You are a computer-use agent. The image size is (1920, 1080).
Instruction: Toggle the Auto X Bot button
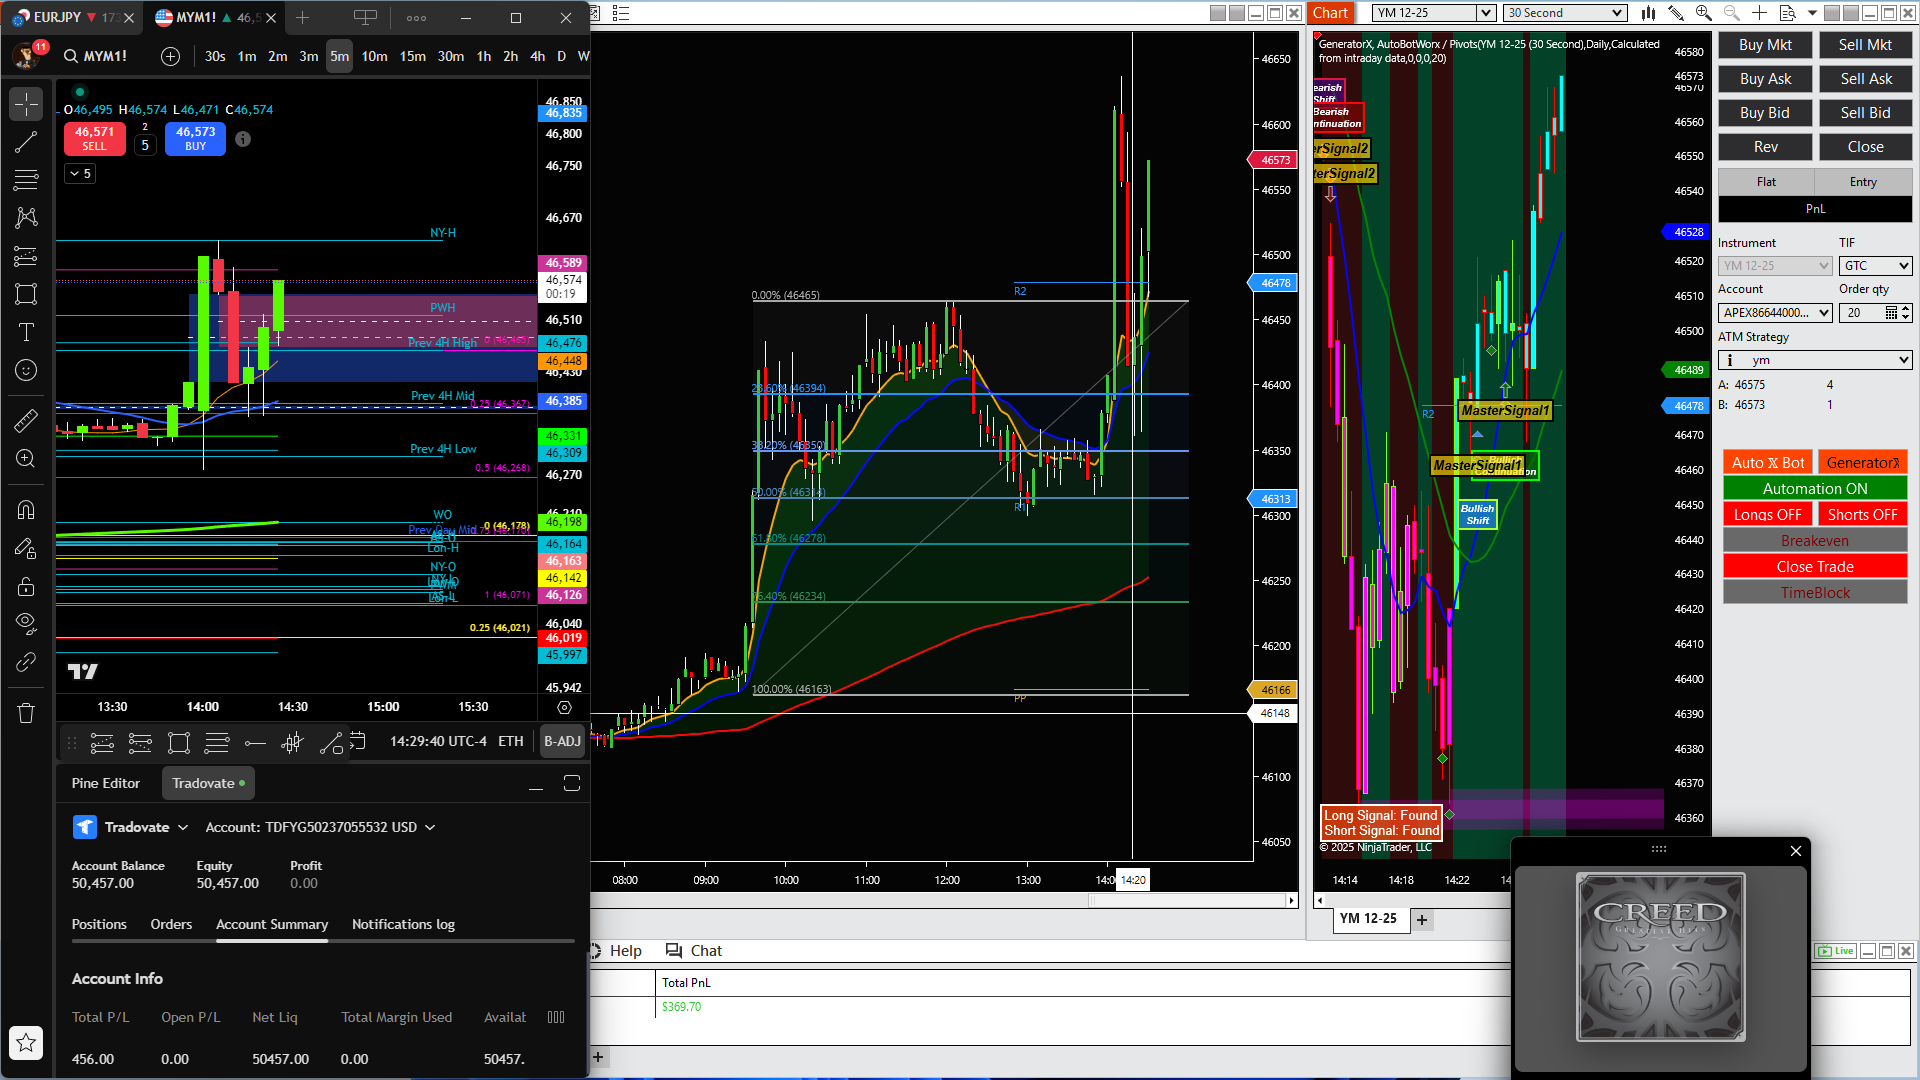[1768, 463]
